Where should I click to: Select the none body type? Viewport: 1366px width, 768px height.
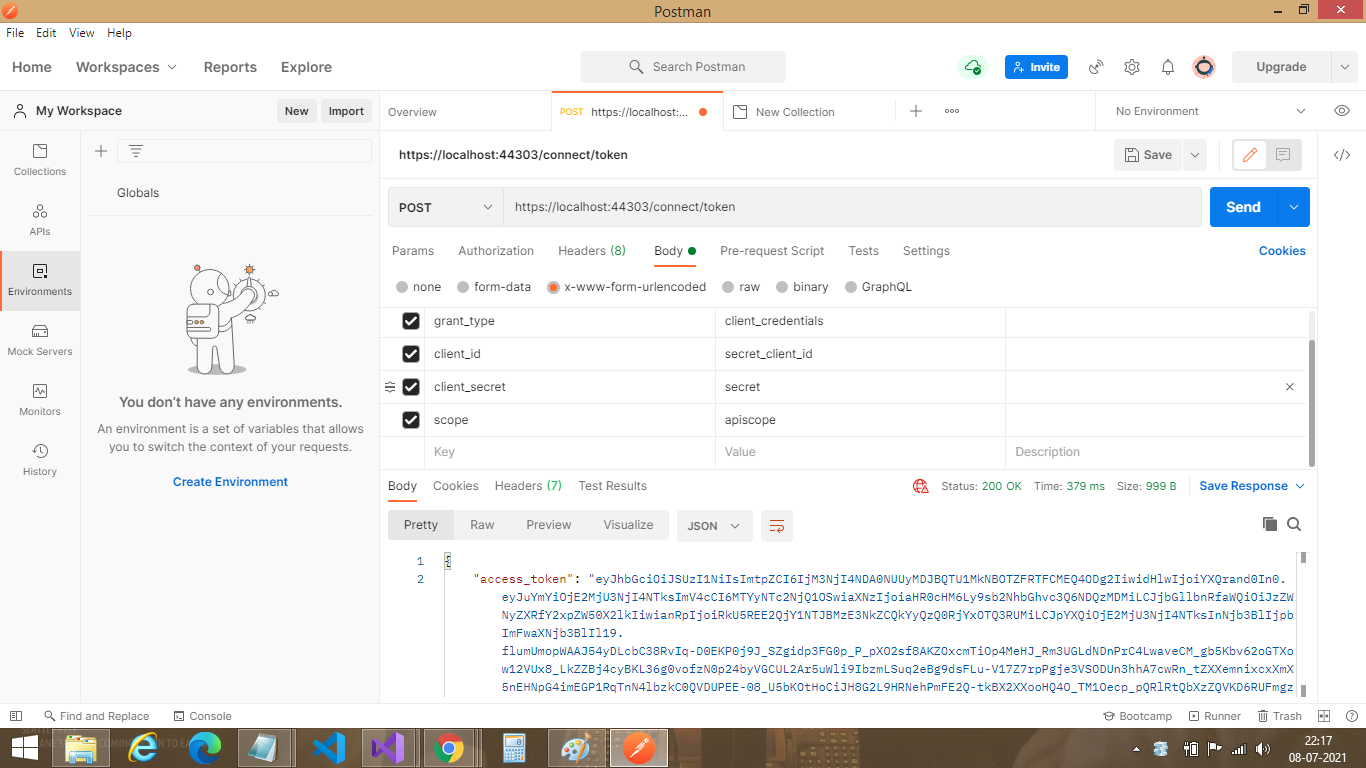(x=402, y=287)
